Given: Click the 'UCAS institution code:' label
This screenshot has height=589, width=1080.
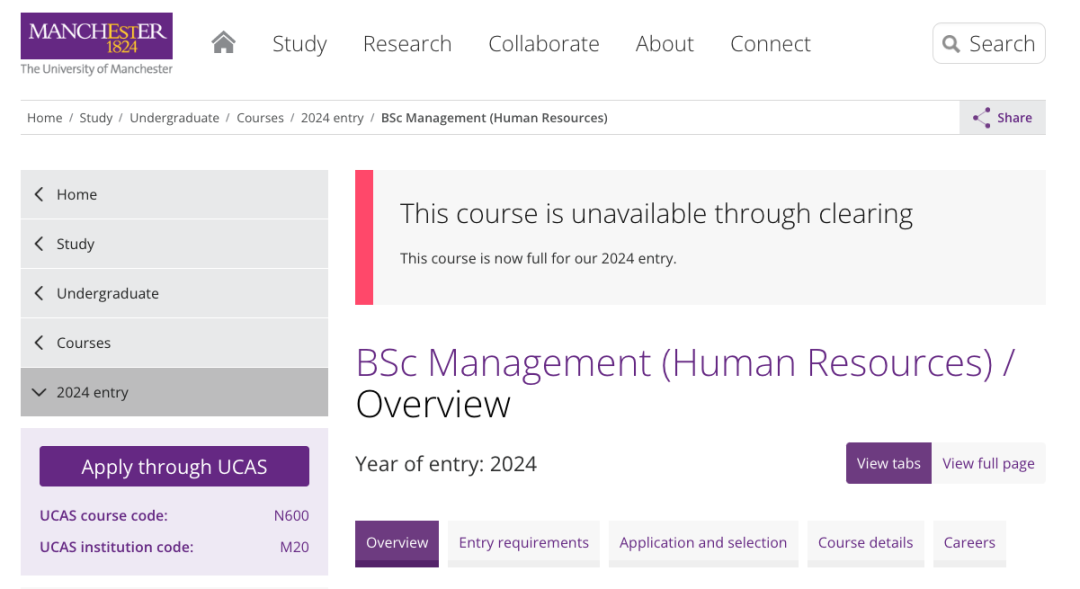Looking at the screenshot, I should pyautogui.click(x=116, y=547).
